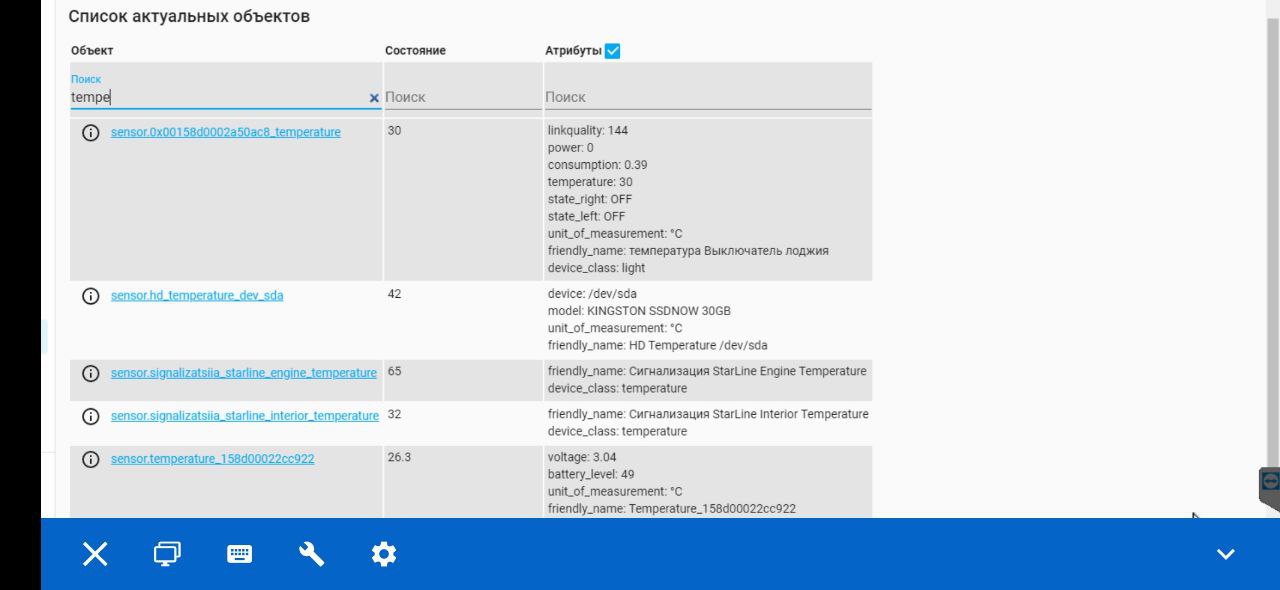Close the remote session with X icon
The height and width of the screenshot is (590, 1280).
click(x=95, y=554)
